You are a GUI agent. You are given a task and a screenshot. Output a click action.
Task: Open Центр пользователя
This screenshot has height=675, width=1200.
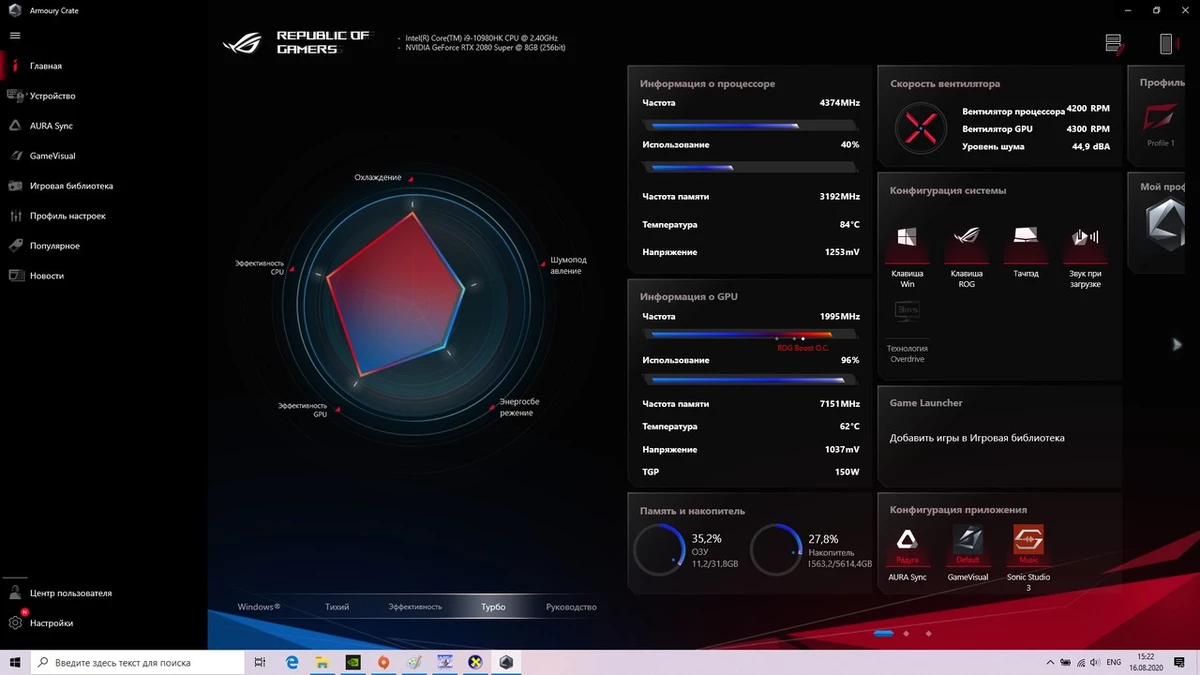pos(71,593)
